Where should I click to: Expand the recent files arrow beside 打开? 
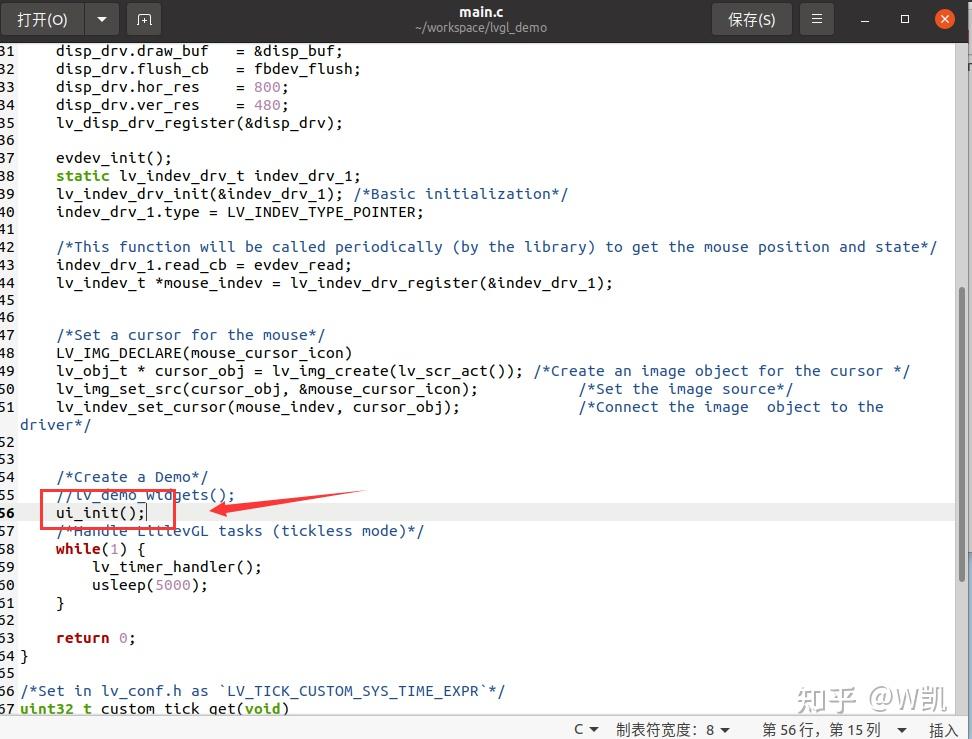(x=102, y=20)
